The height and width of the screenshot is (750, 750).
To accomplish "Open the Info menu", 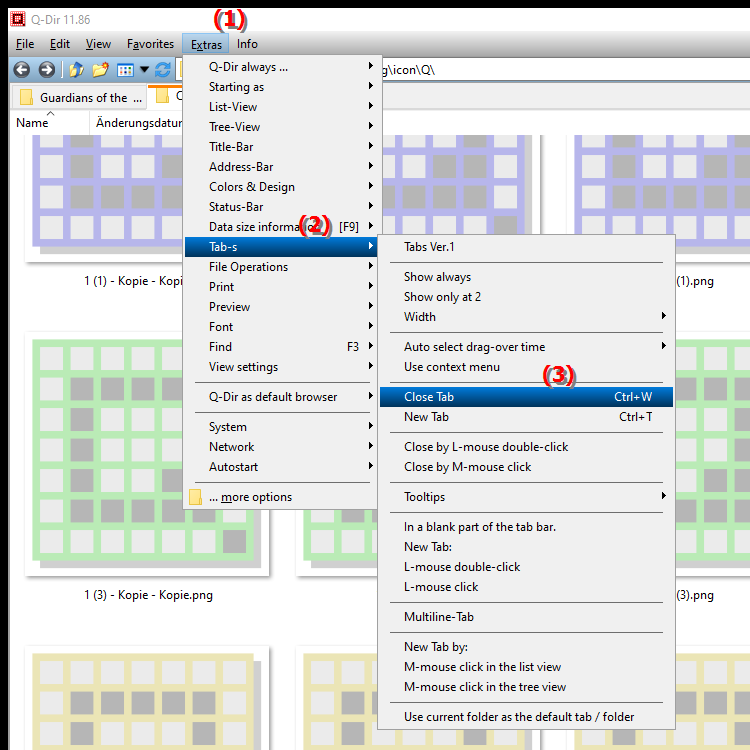I will (x=247, y=44).
